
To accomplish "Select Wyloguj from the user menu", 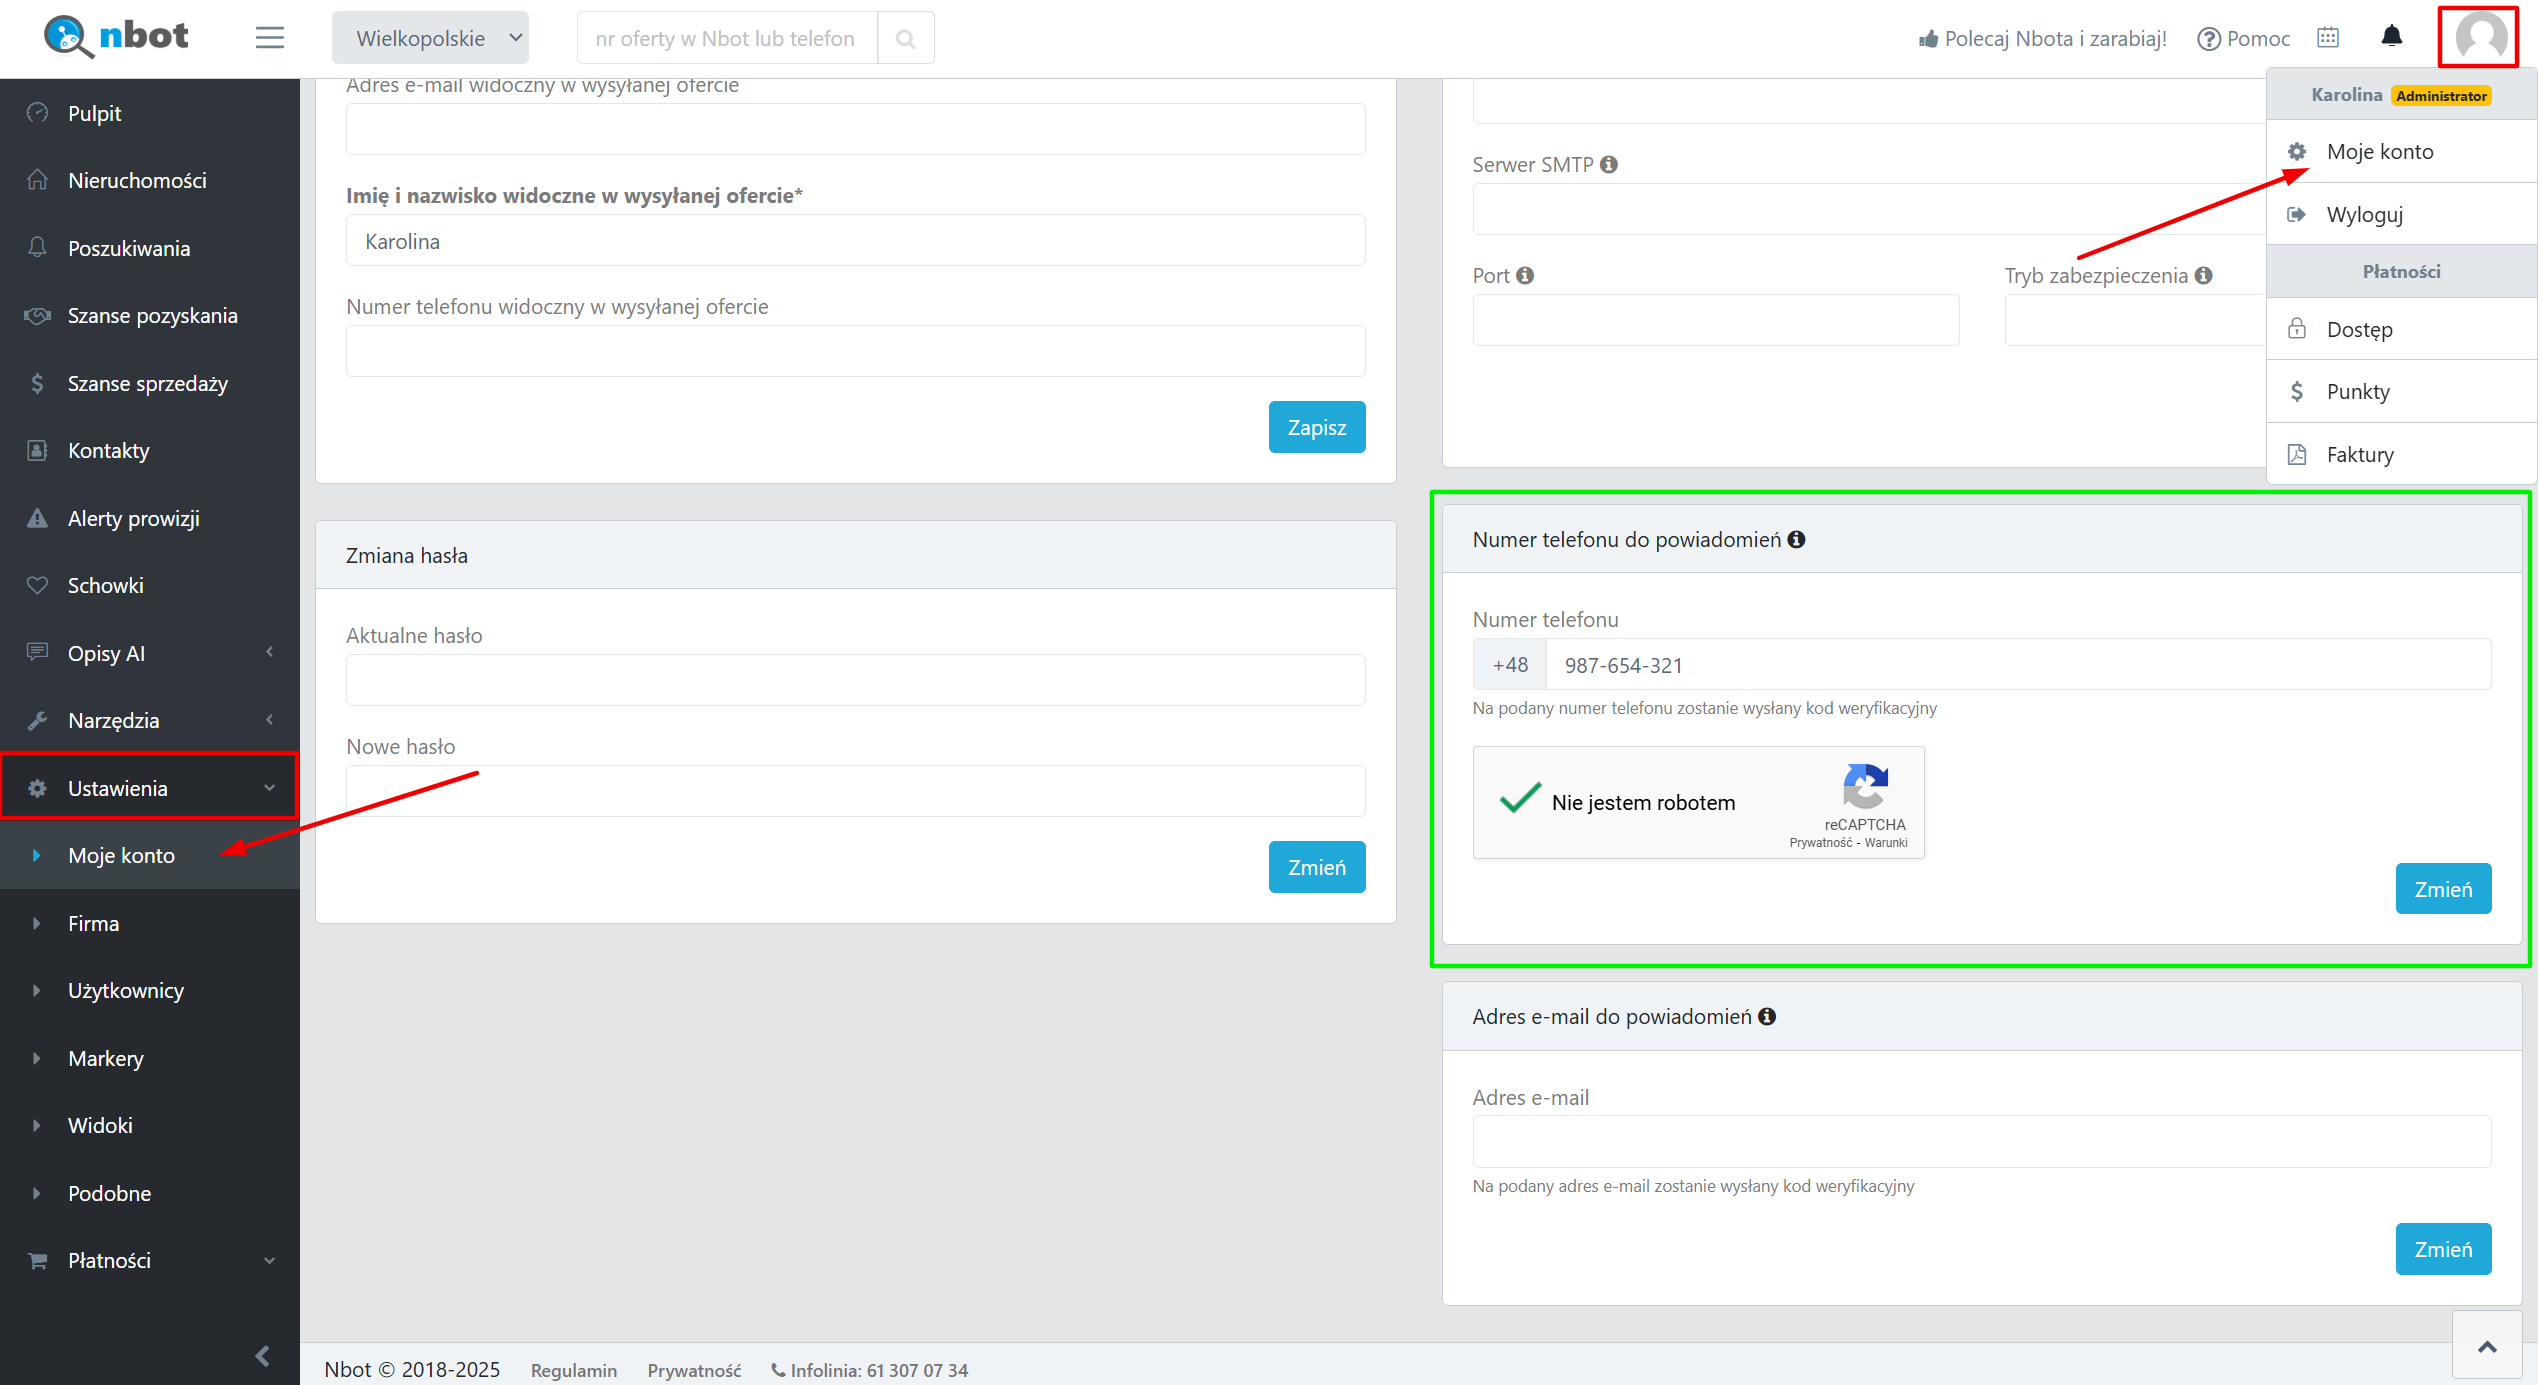I will (2364, 215).
